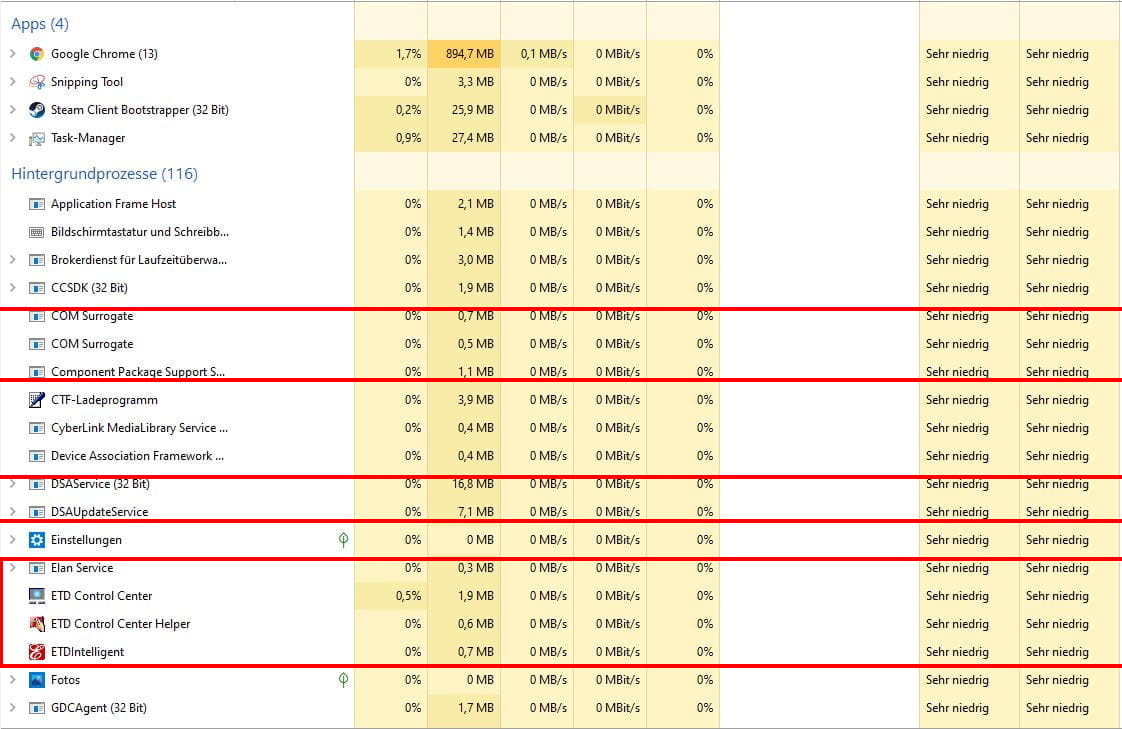This screenshot has width=1122, height=729.
Task: Click the ETD Control Center Helper icon
Action: click(x=37, y=624)
